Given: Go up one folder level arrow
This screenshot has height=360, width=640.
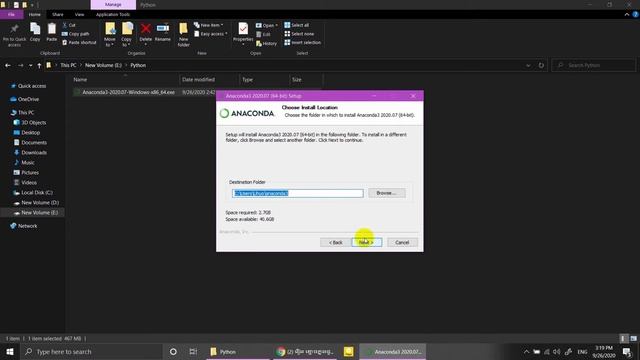Looking at the screenshot, I should click(39, 65).
